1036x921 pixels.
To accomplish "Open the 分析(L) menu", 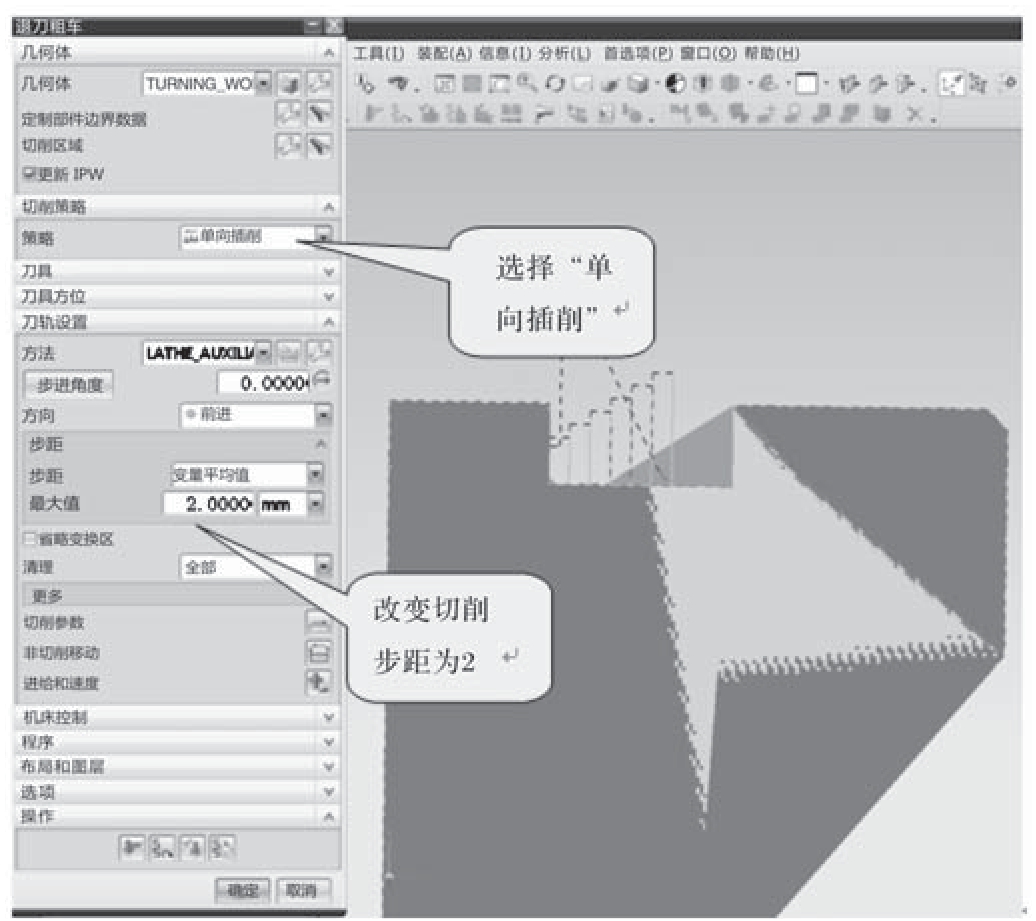I will (564, 54).
